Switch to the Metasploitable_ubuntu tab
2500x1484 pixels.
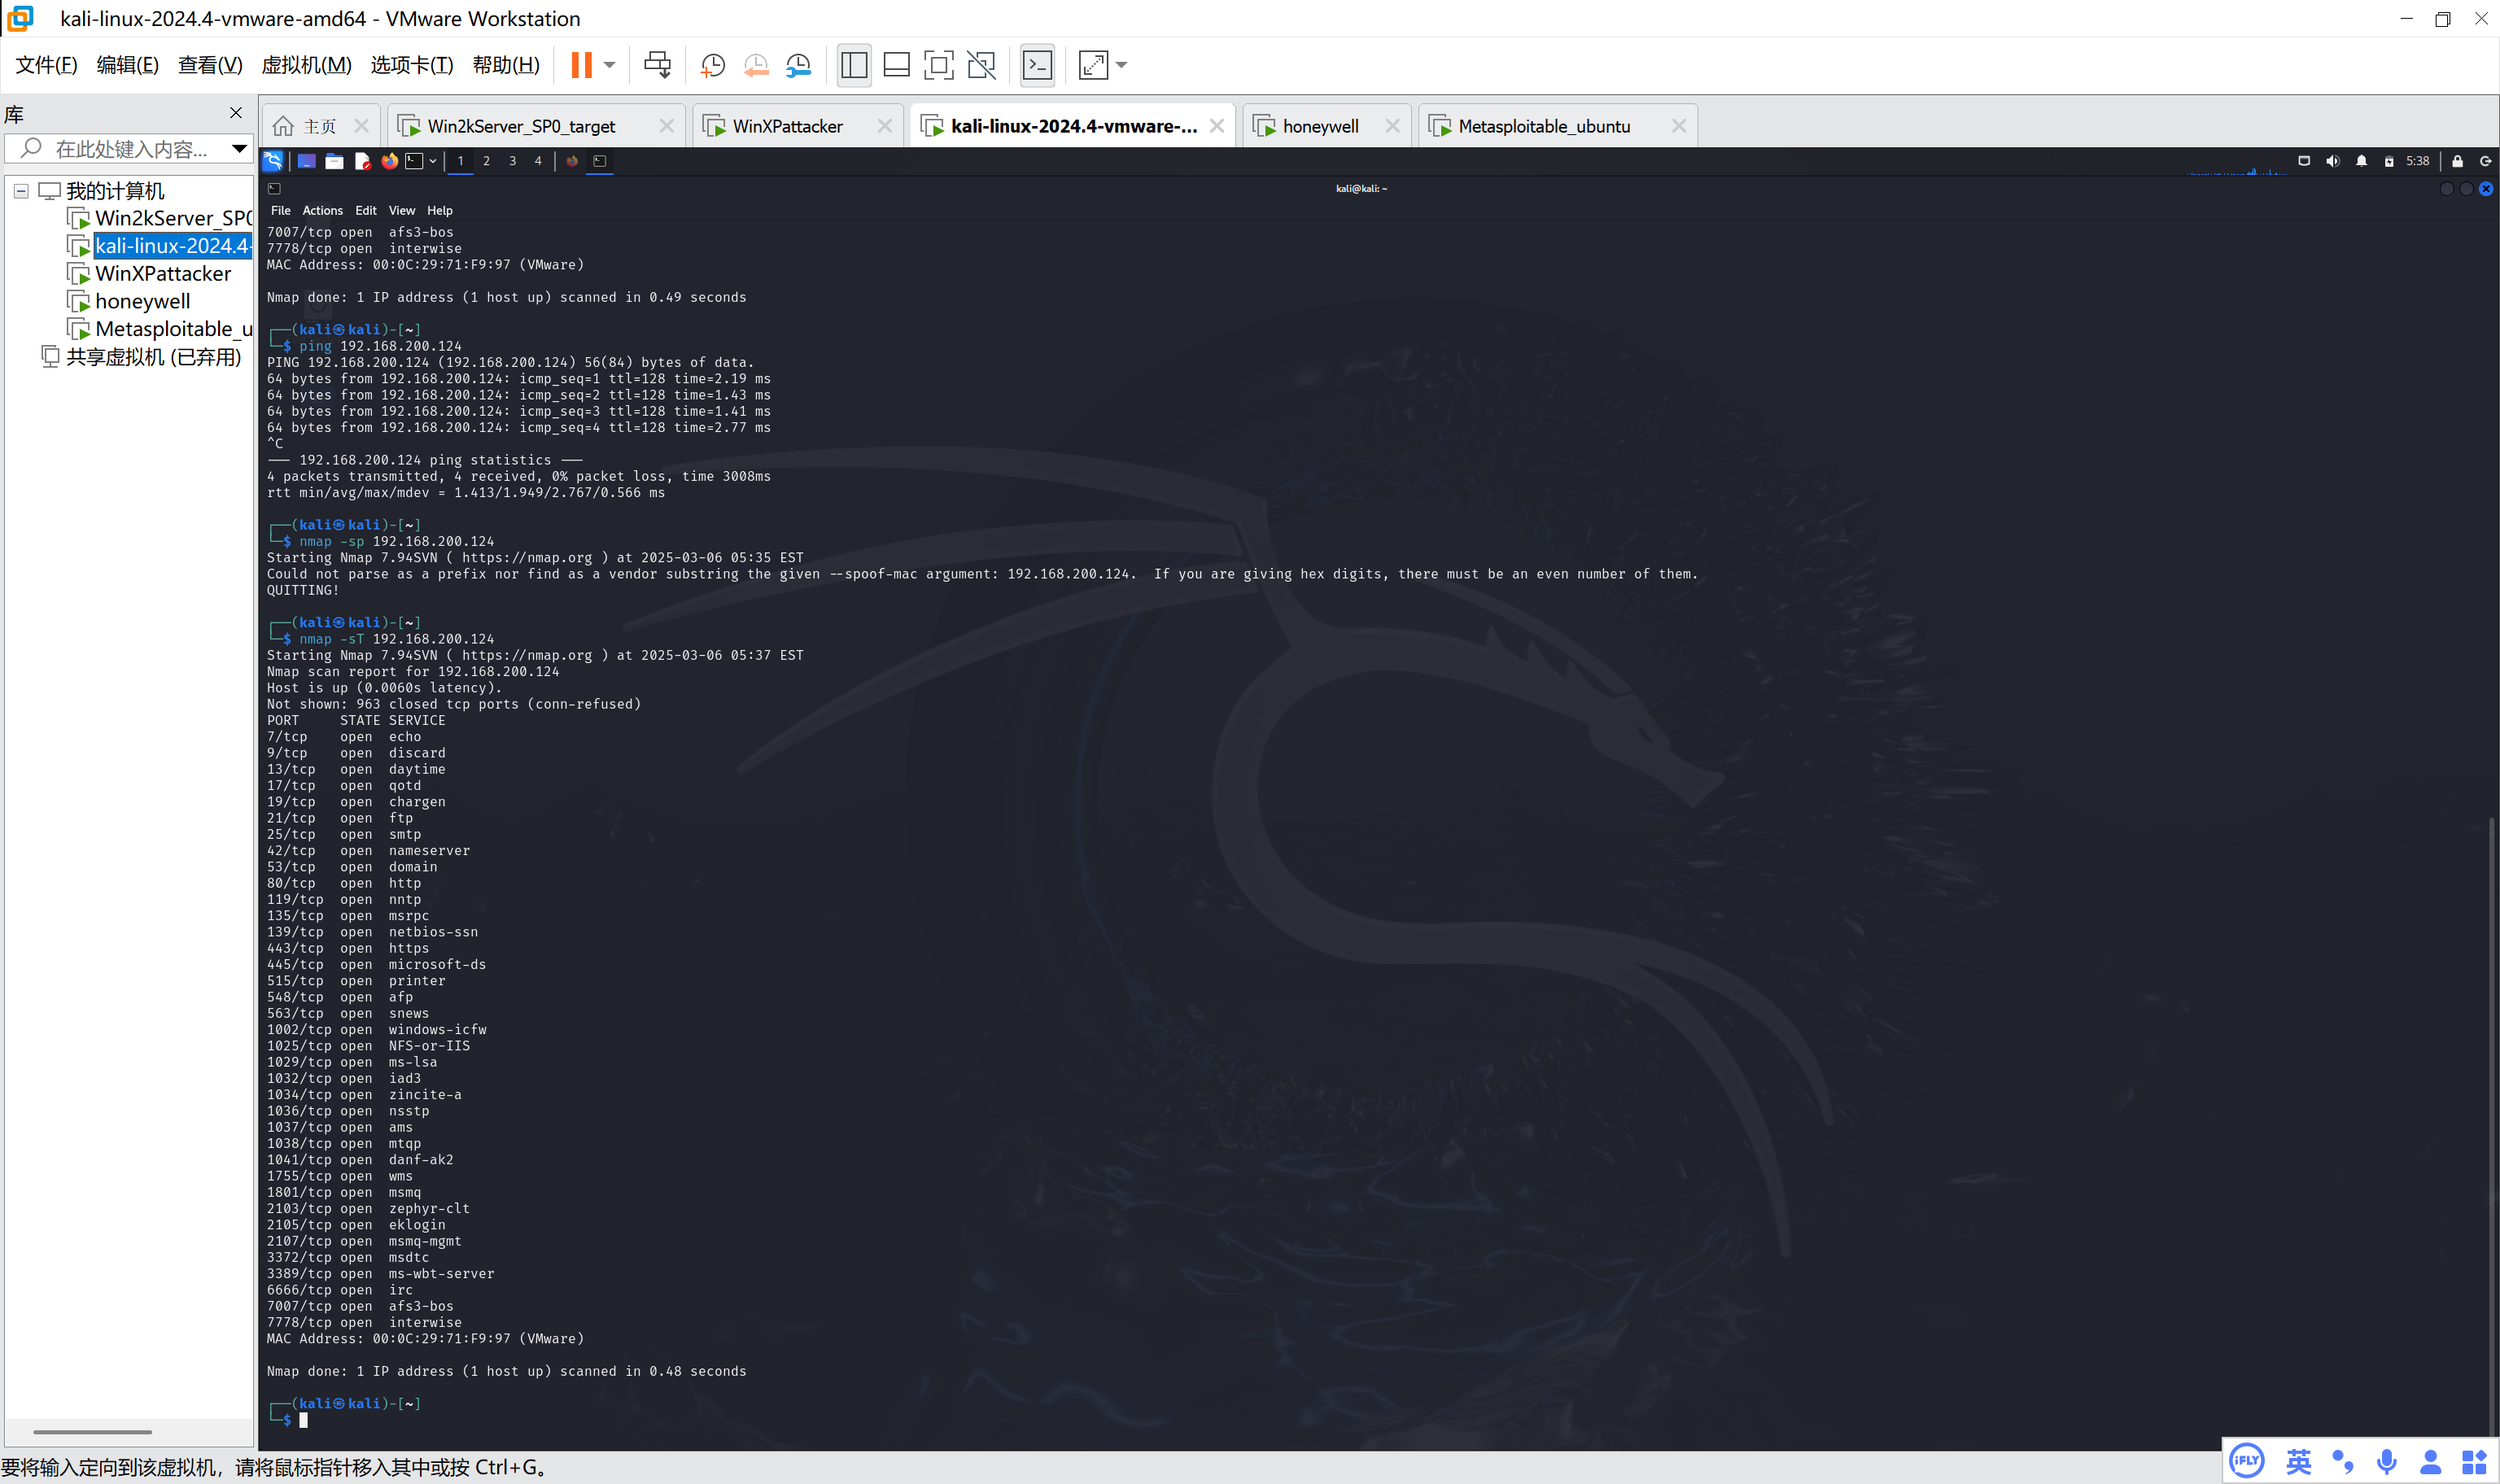point(1543,126)
